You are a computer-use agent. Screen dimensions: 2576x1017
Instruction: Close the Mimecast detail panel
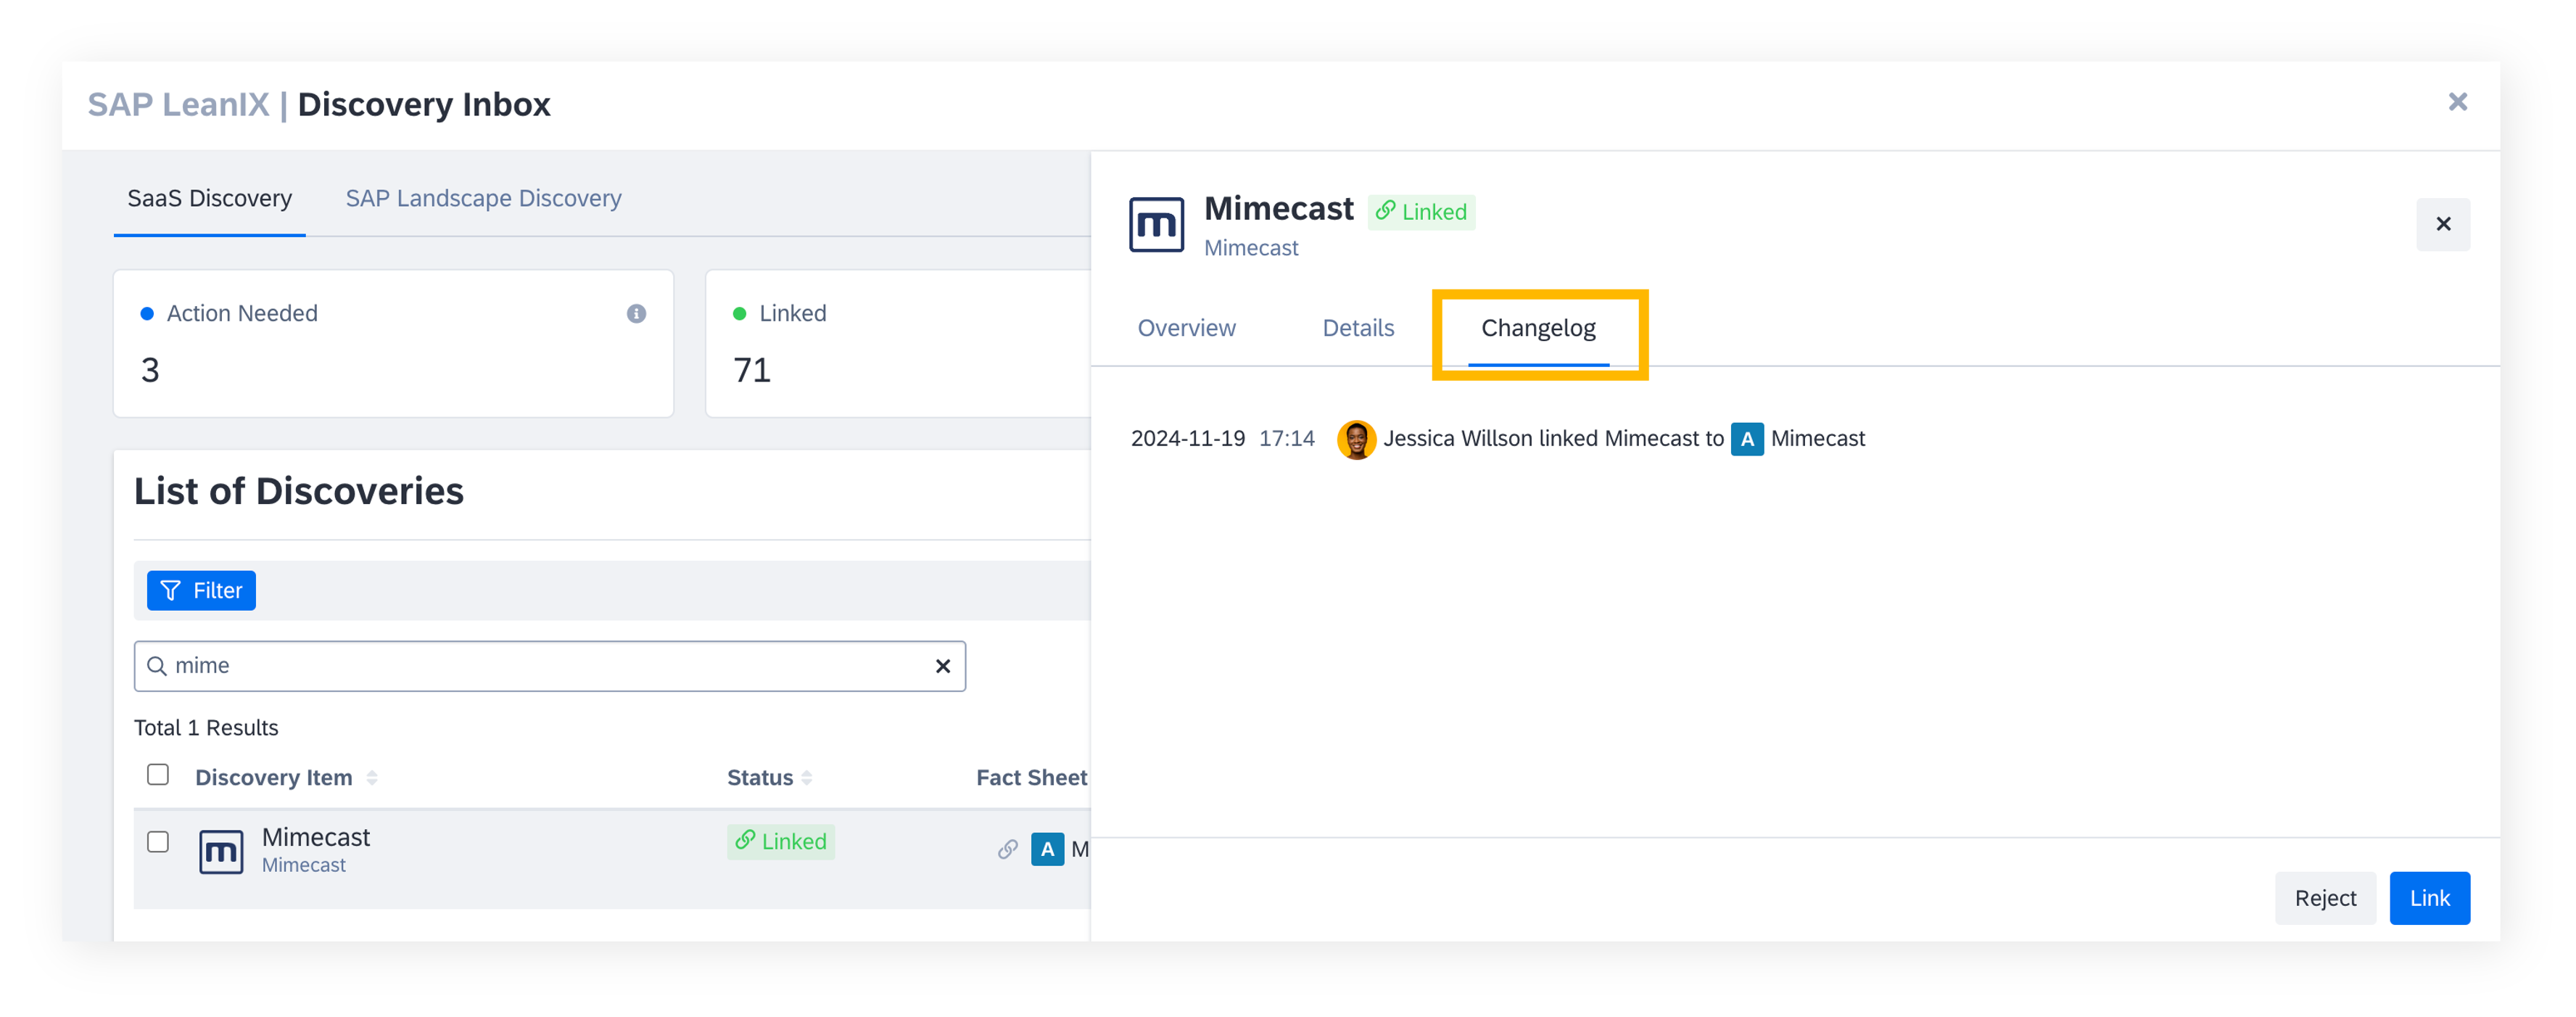[2442, 224]
